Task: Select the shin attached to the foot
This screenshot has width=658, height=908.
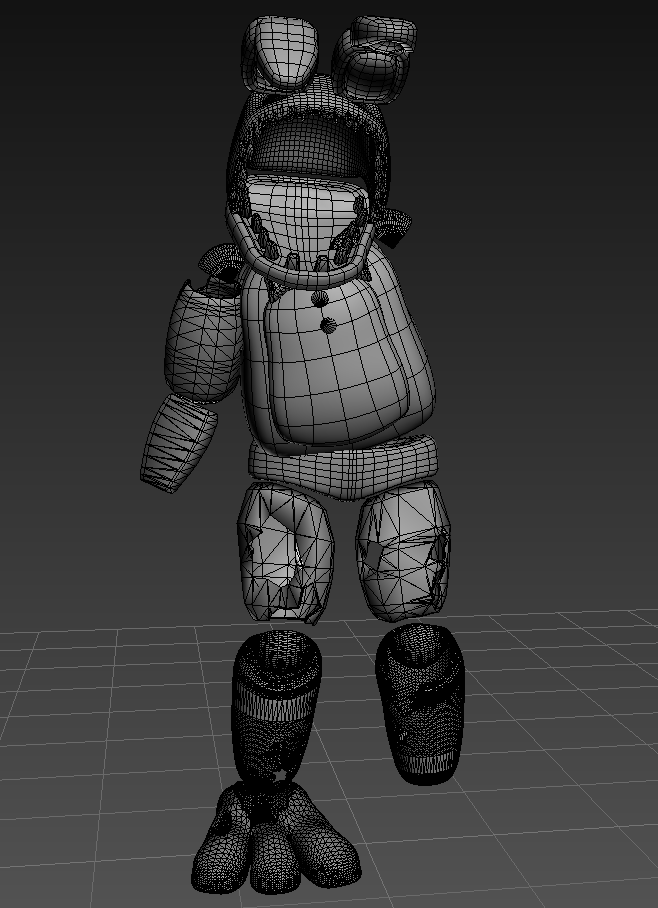Action: [x=276, y=706]
